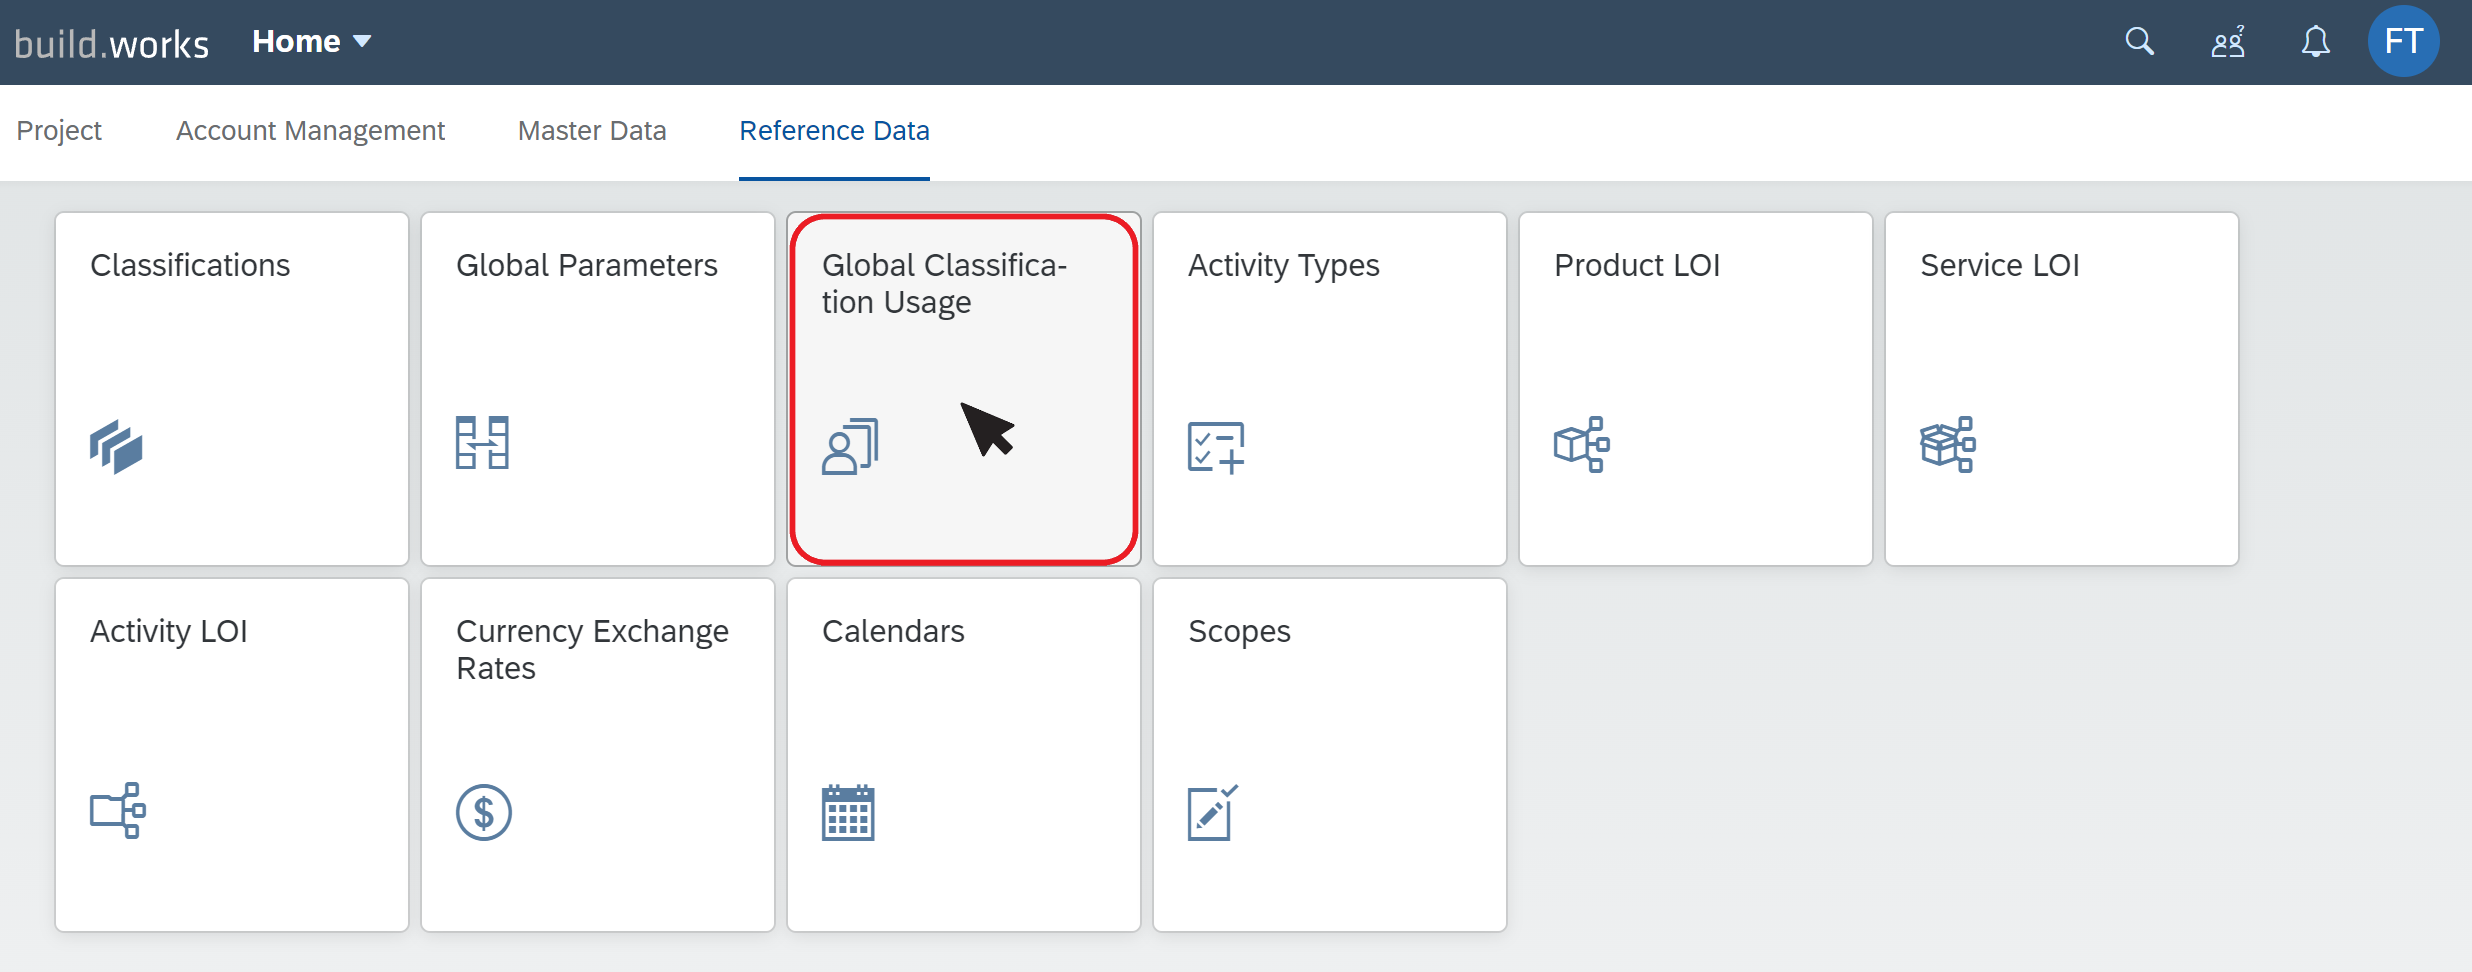Expand the Home dropdown menu
Screen dimensions: 2472x972
311,41
